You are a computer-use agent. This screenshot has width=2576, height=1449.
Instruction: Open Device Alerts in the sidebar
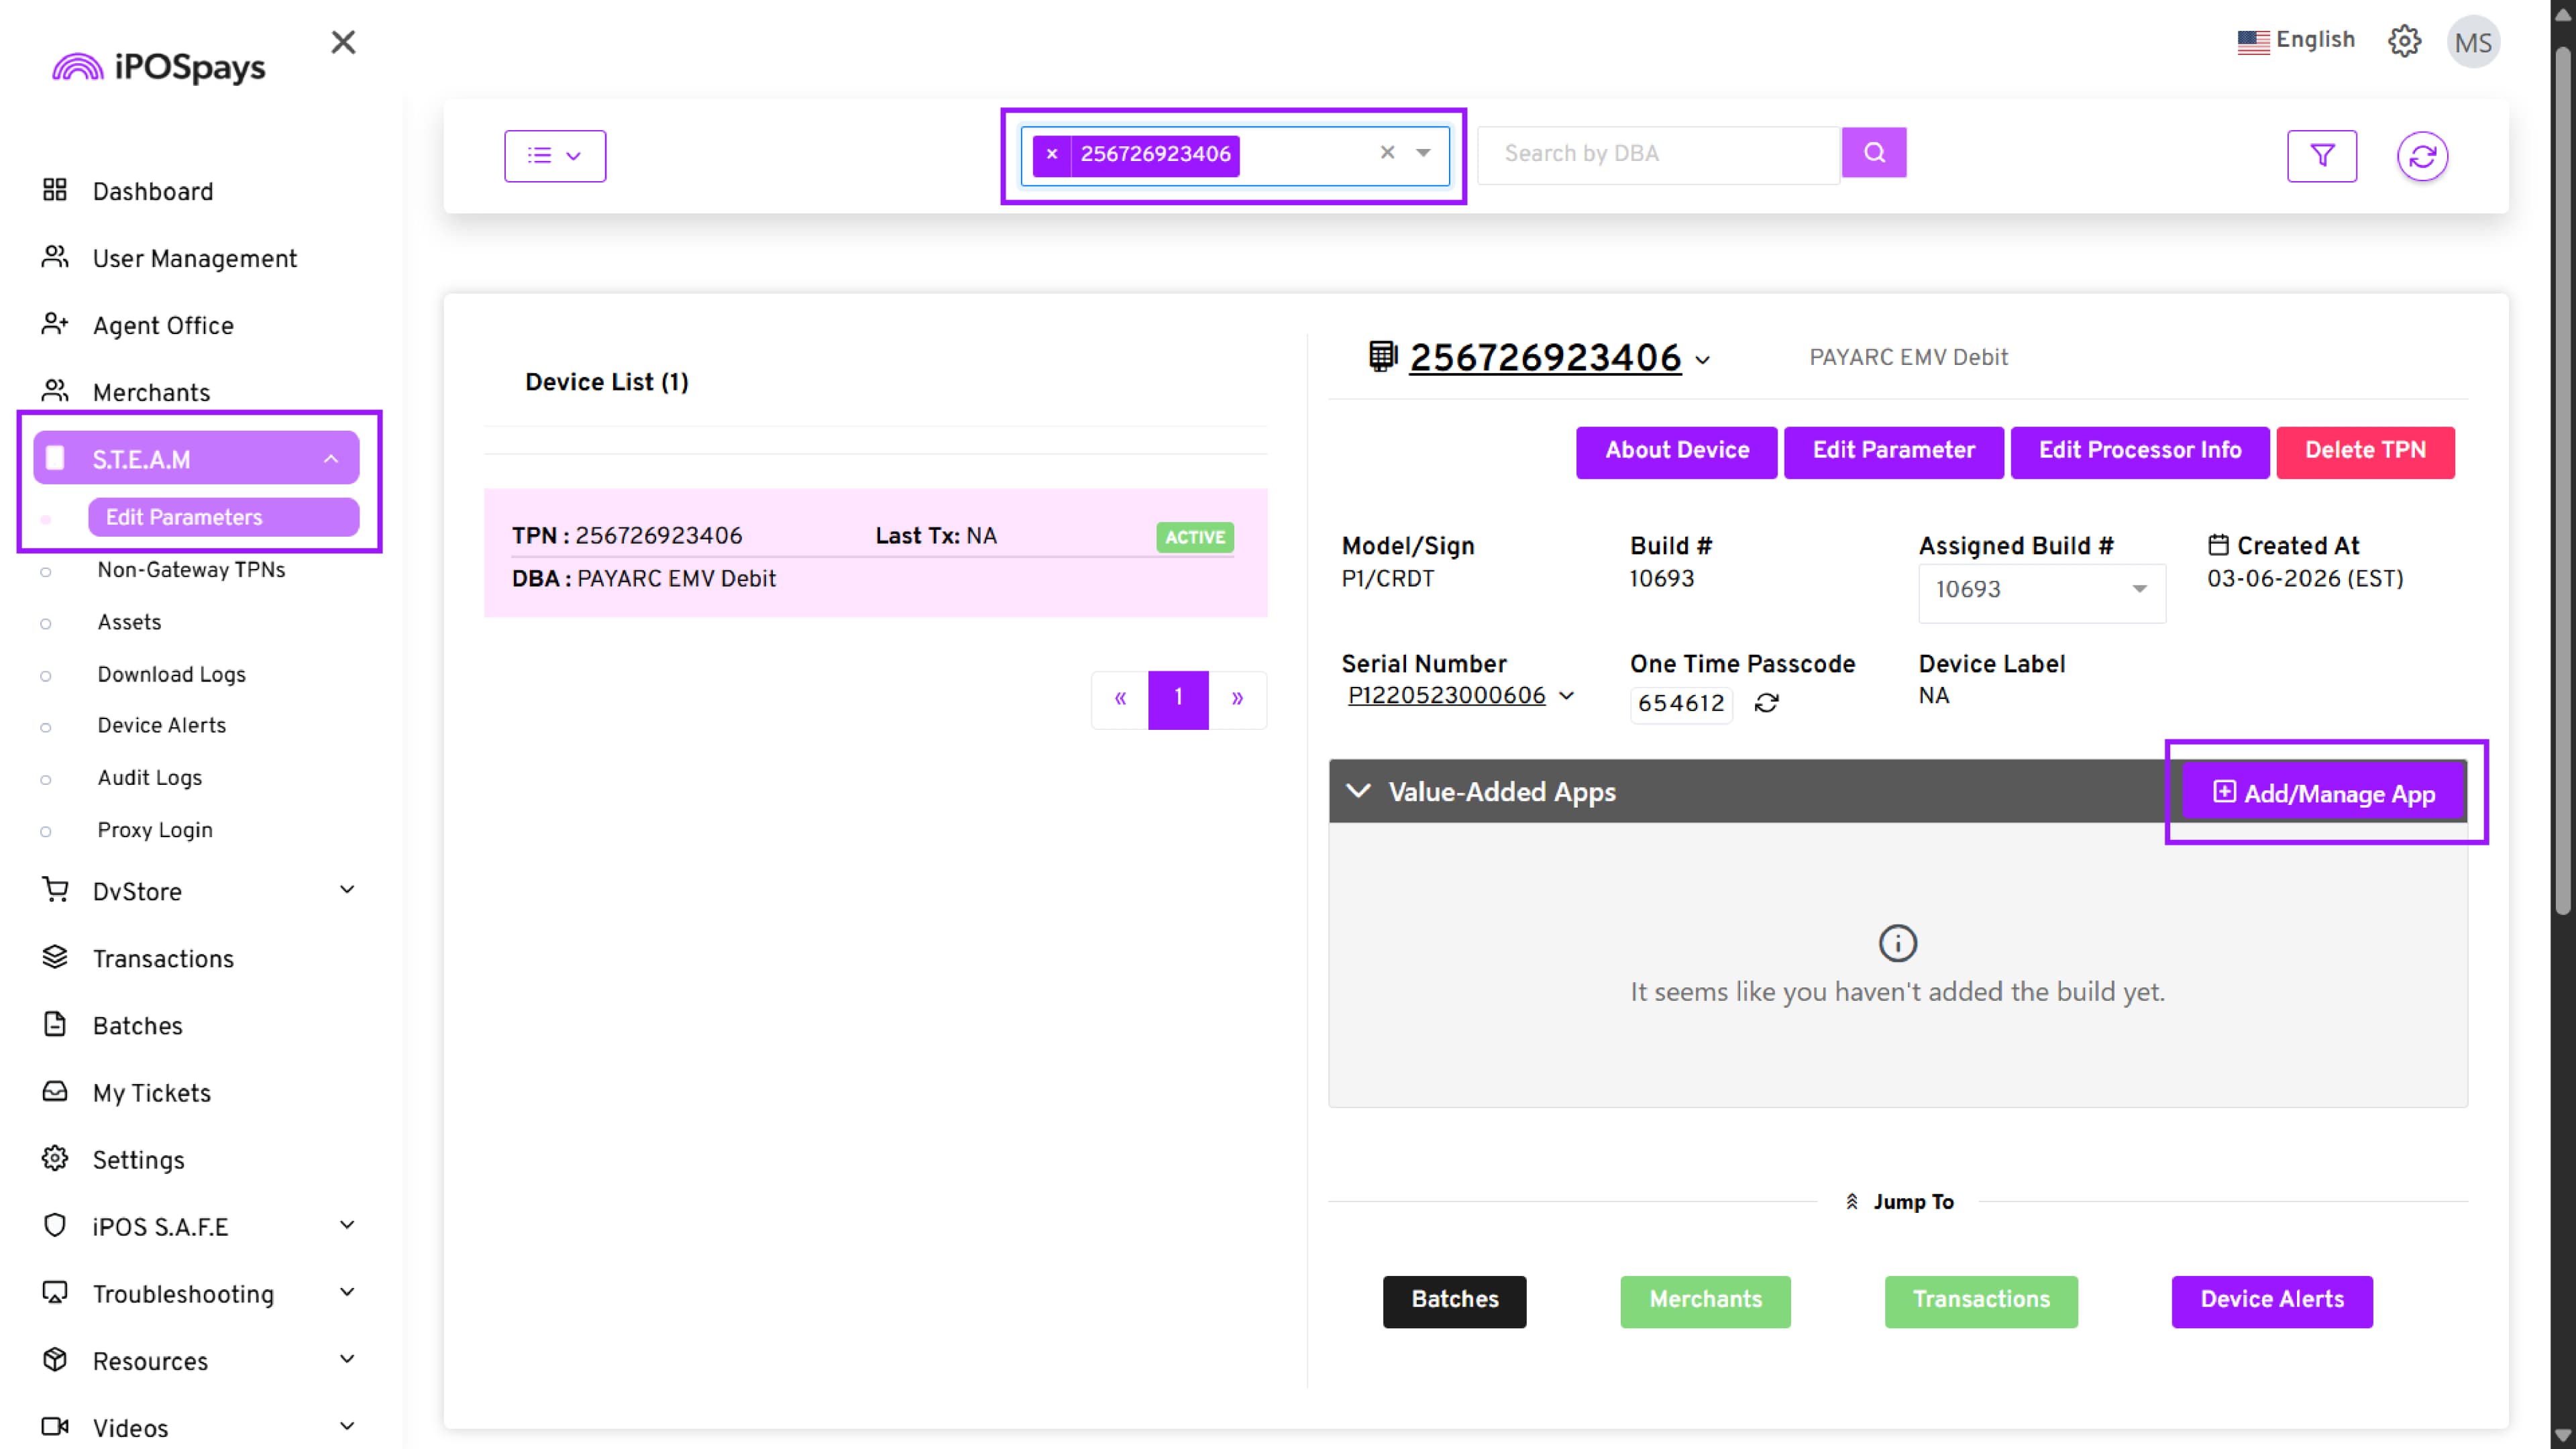[x=161, y=725]
